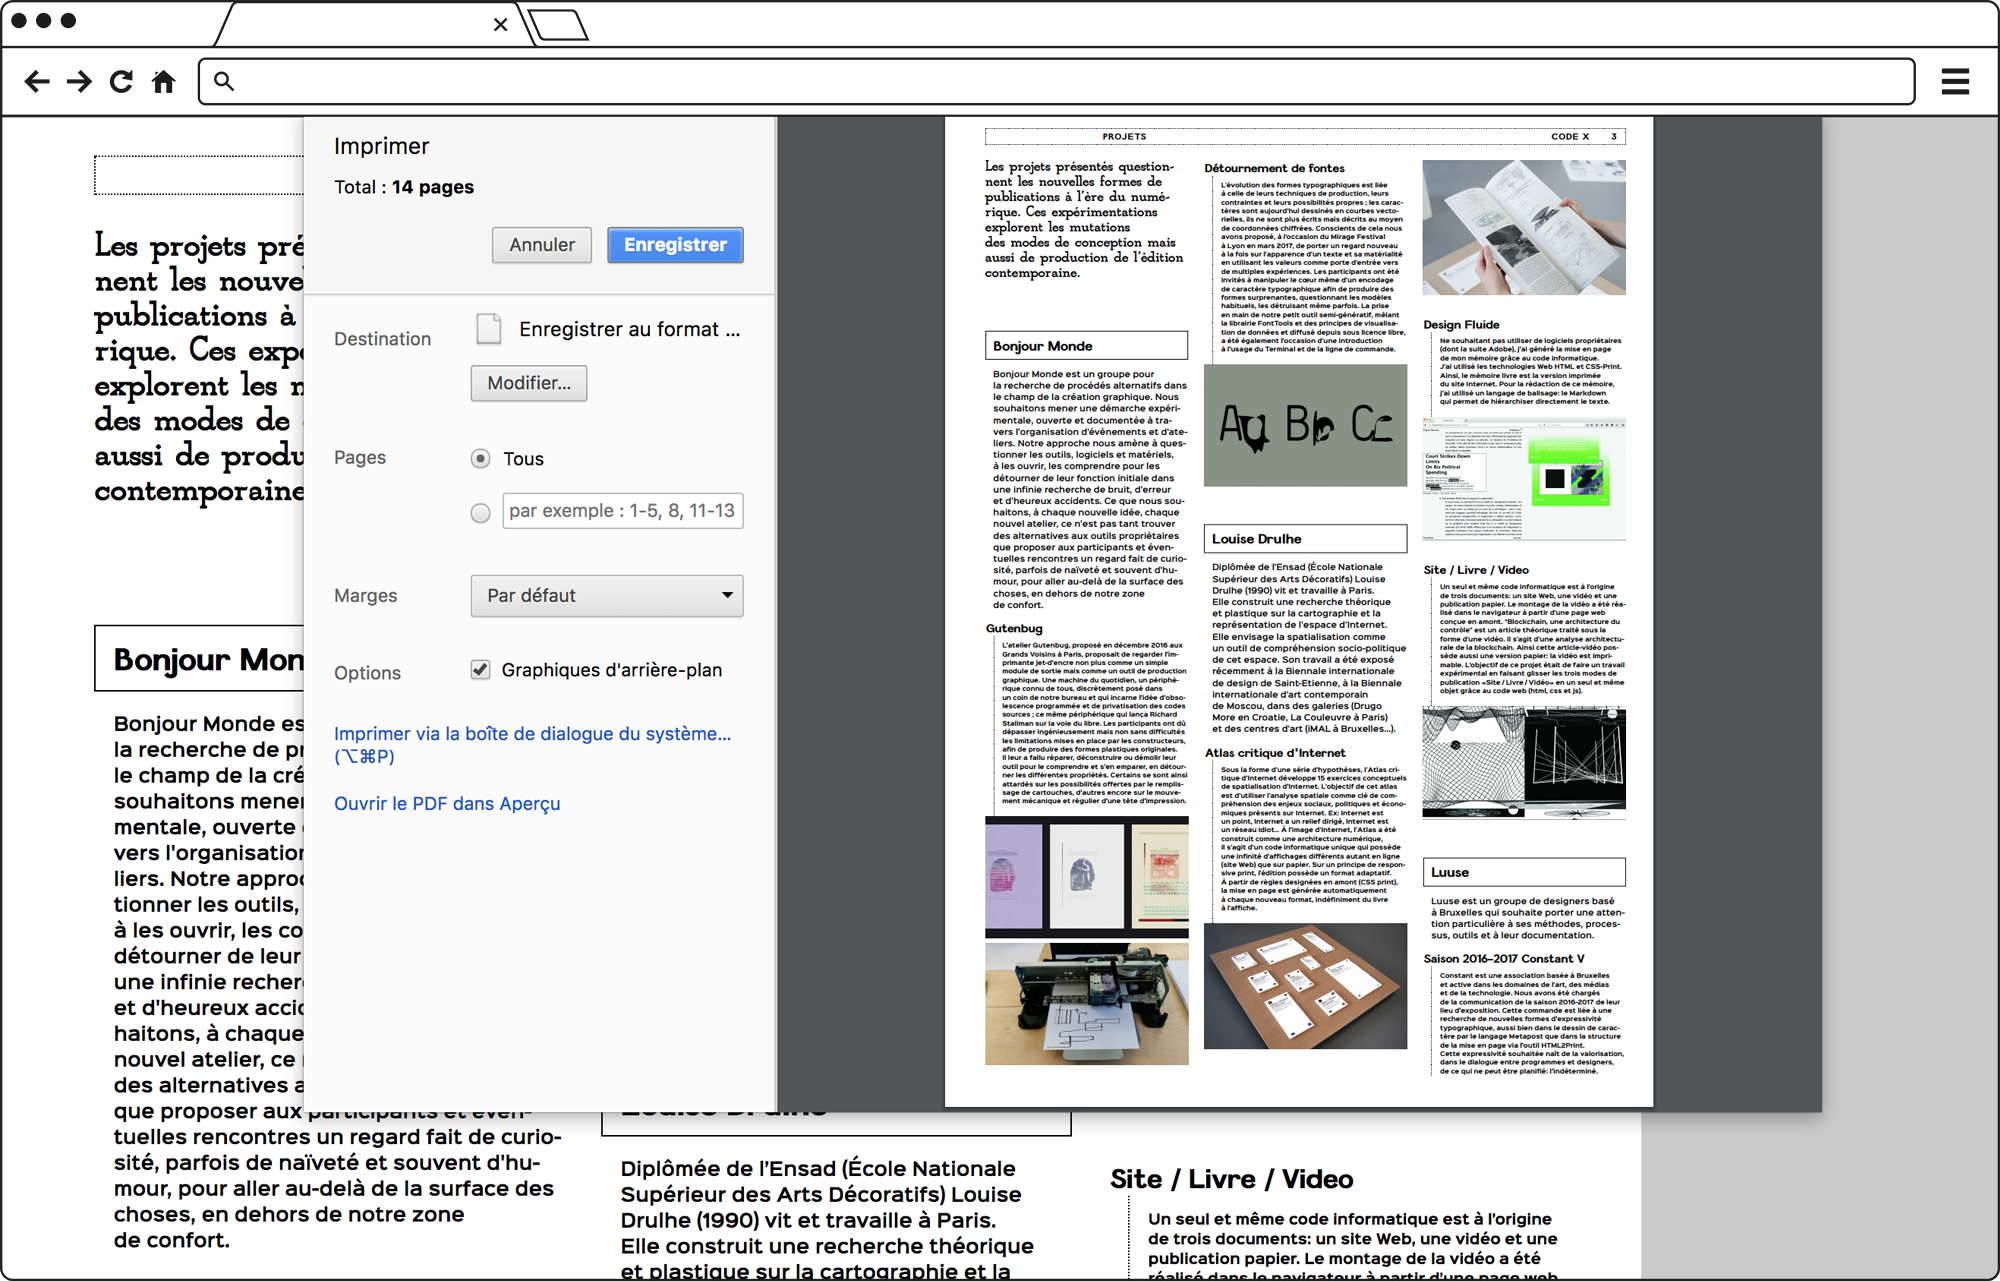The image size is (2000, 1281).
Task: Open a new browser tab
Action: 558,25
